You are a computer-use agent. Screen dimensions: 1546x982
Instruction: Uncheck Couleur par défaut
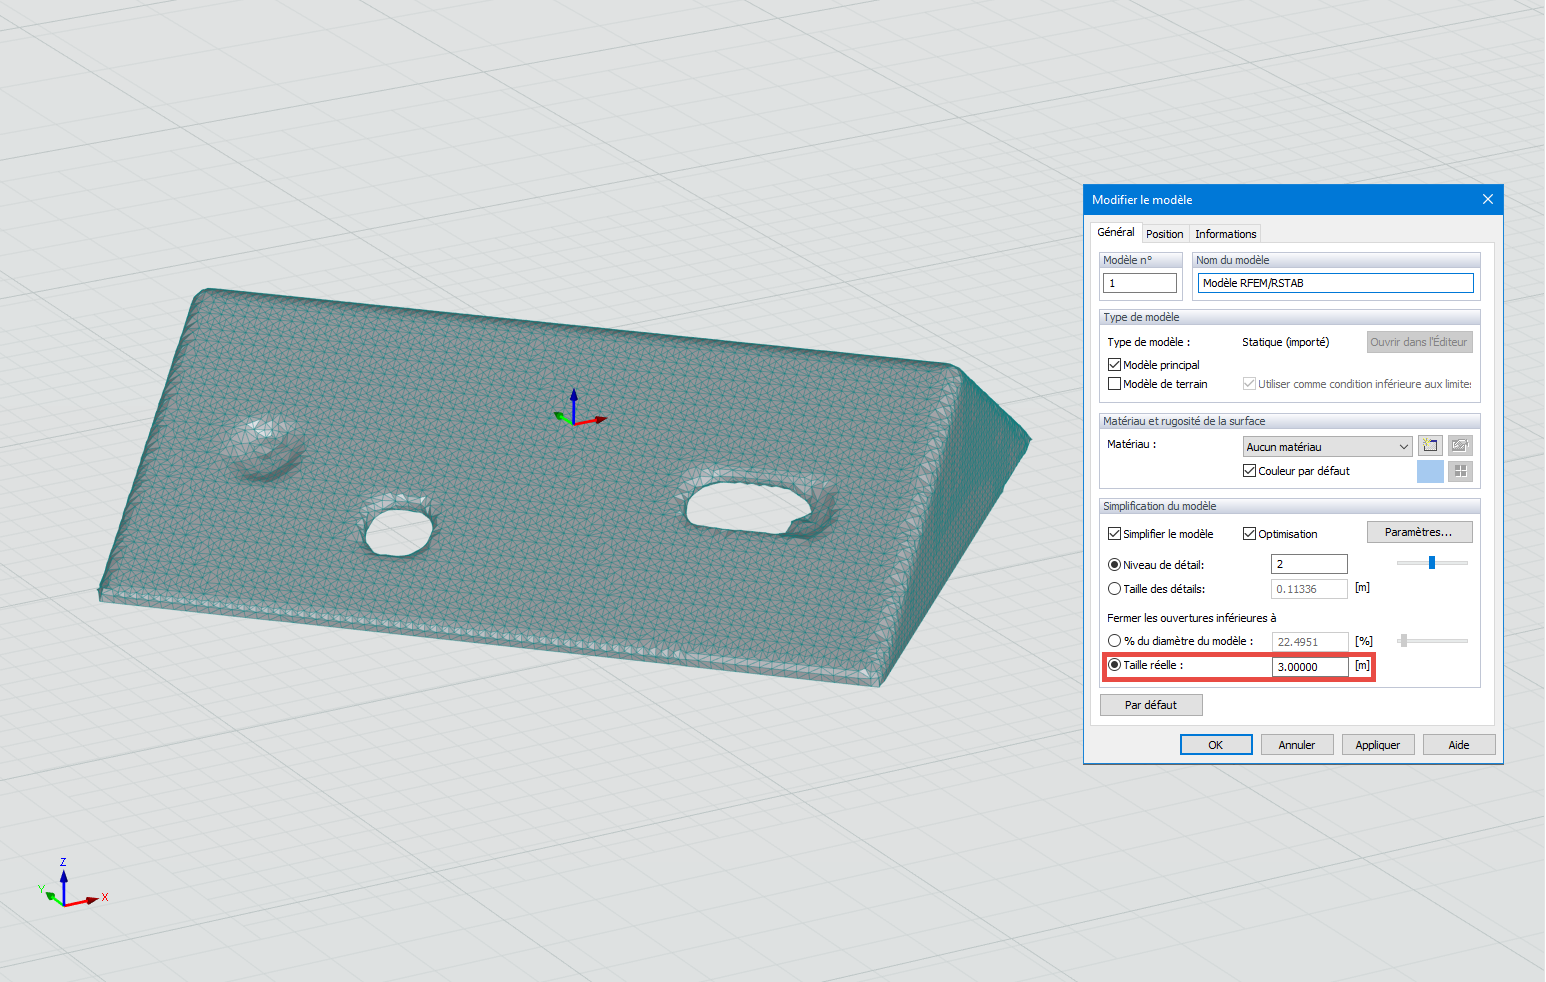pyautogui.click(x=1249, y=471)
